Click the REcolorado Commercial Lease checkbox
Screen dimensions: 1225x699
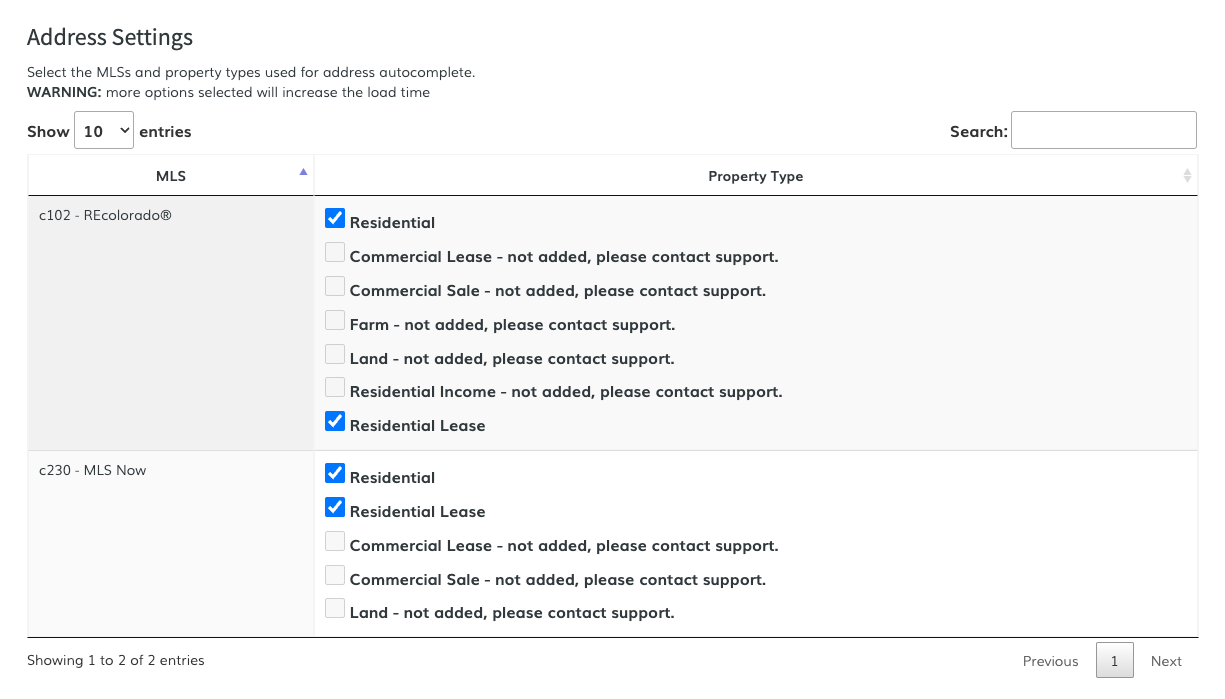335,253
